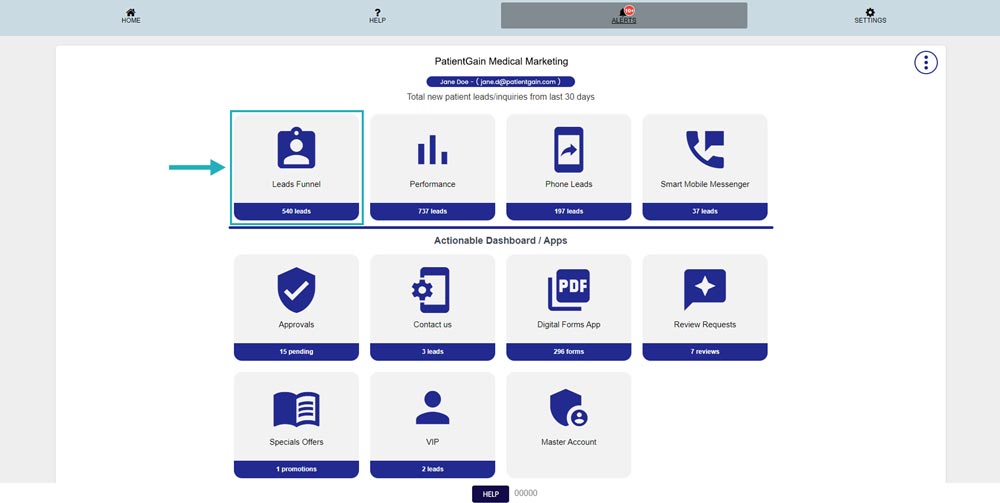Click the 2 leads bar under VIP
This screenshot has height=503, width=1000.
pos(432,469)
